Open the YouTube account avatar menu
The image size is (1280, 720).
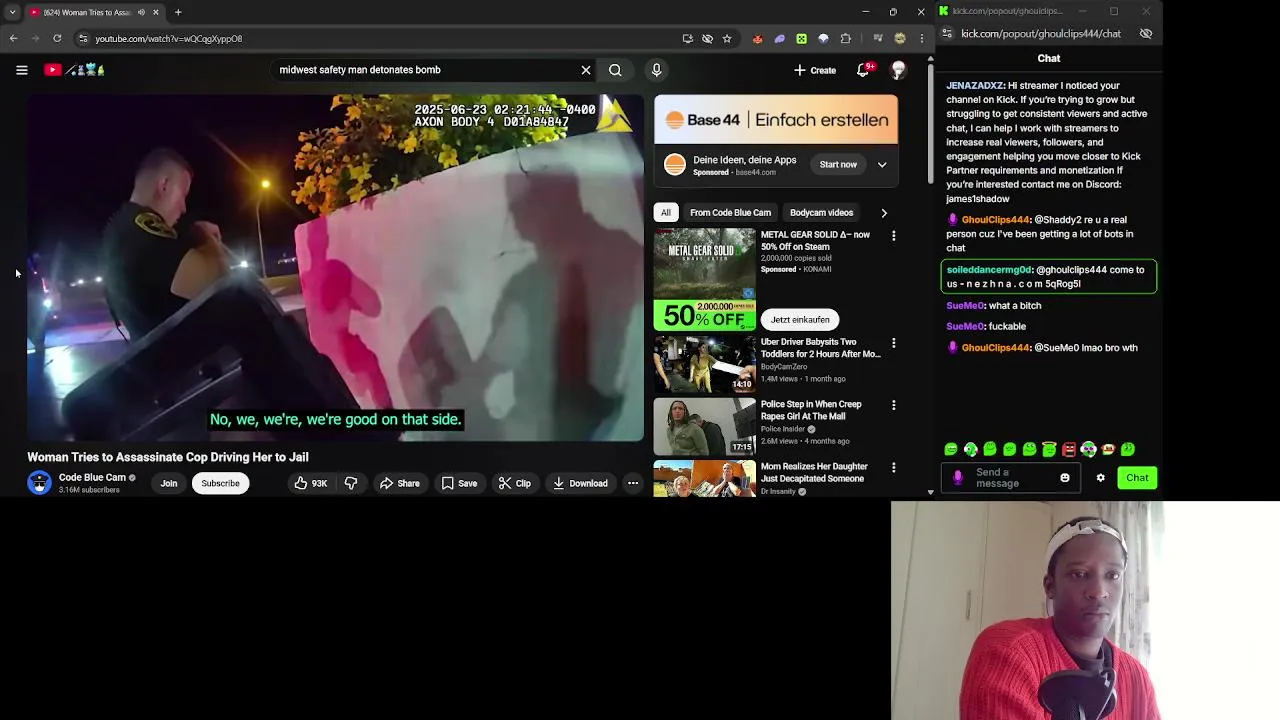pyautogui.click(x=898, y=70)
